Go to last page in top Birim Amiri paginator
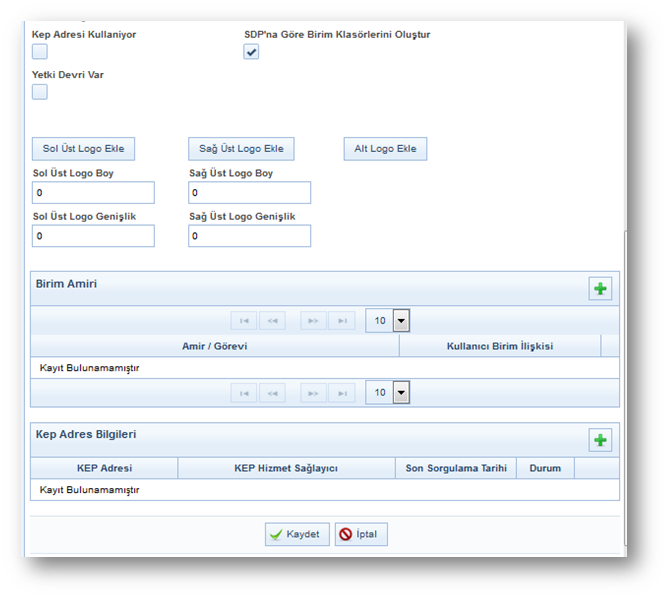Image resolution: width=669 pixels, height=599 pixels. point(342,321)
